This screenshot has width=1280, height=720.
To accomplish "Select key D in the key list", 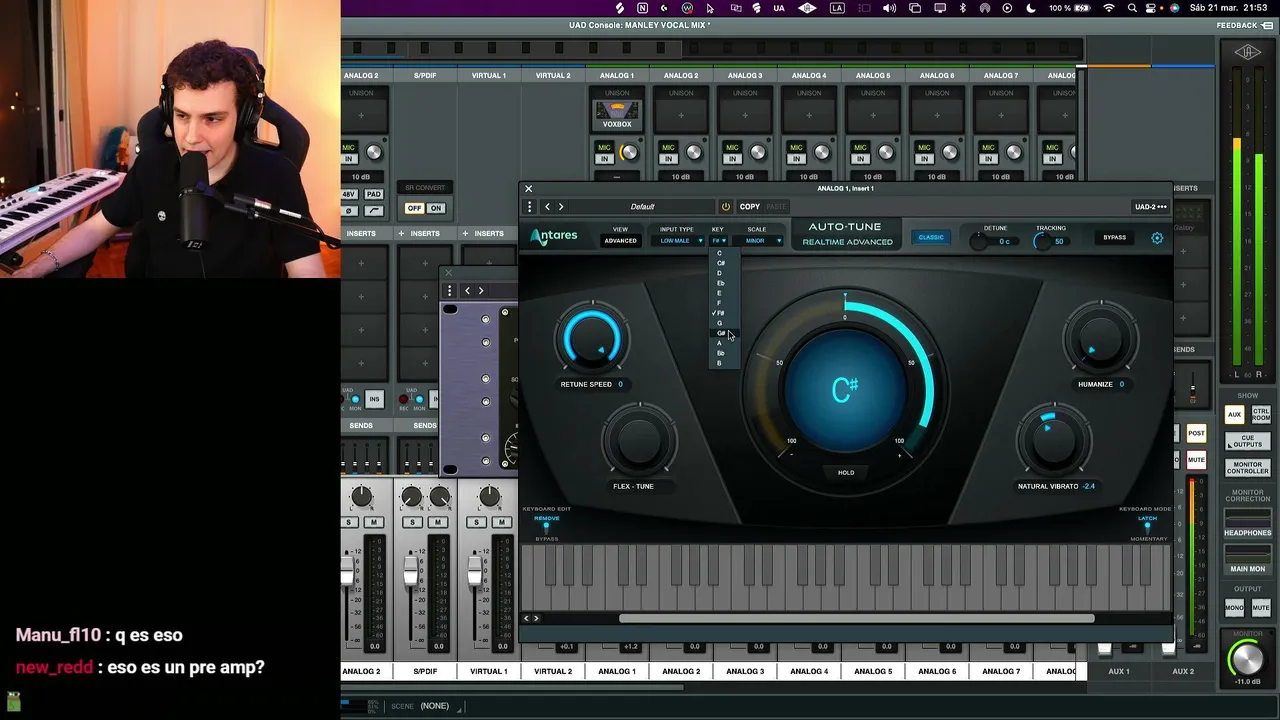I will click(719, 273).
